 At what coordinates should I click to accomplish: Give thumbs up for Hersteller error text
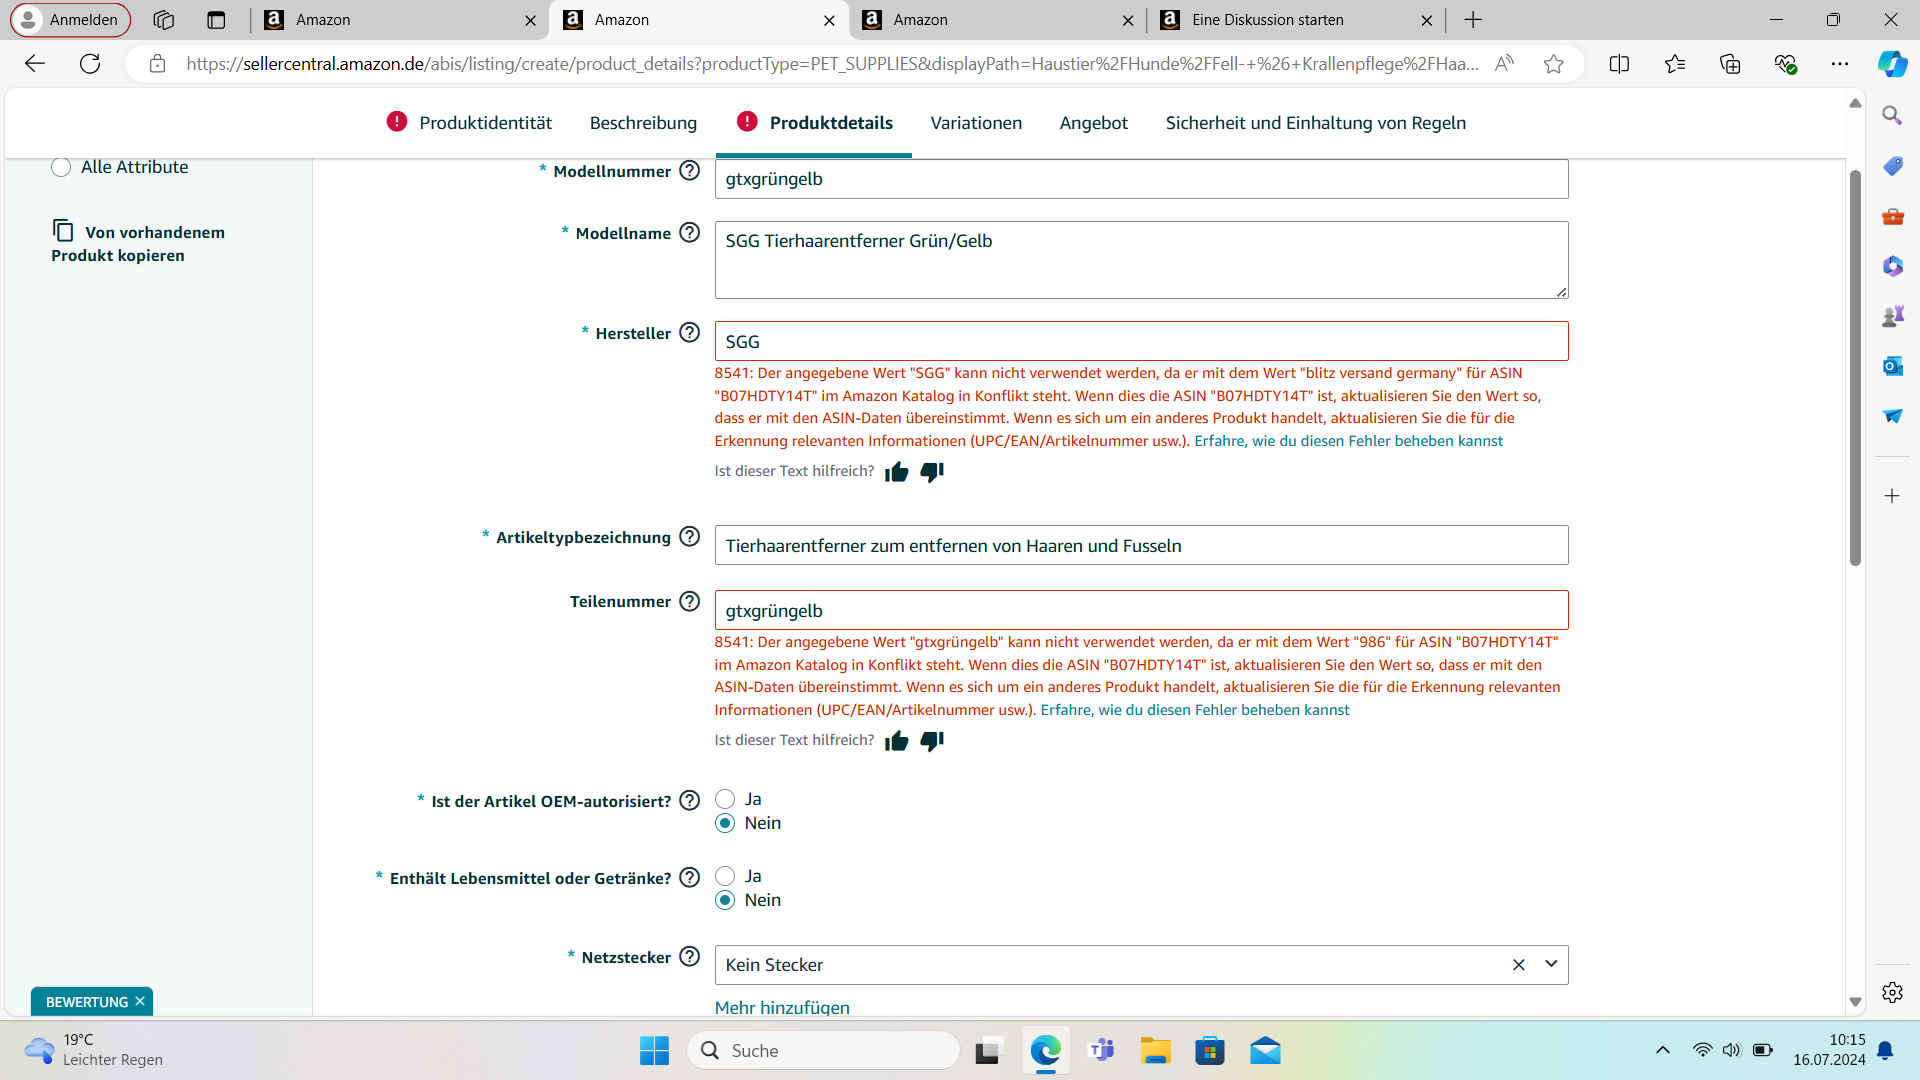click(x=896, y=472)
